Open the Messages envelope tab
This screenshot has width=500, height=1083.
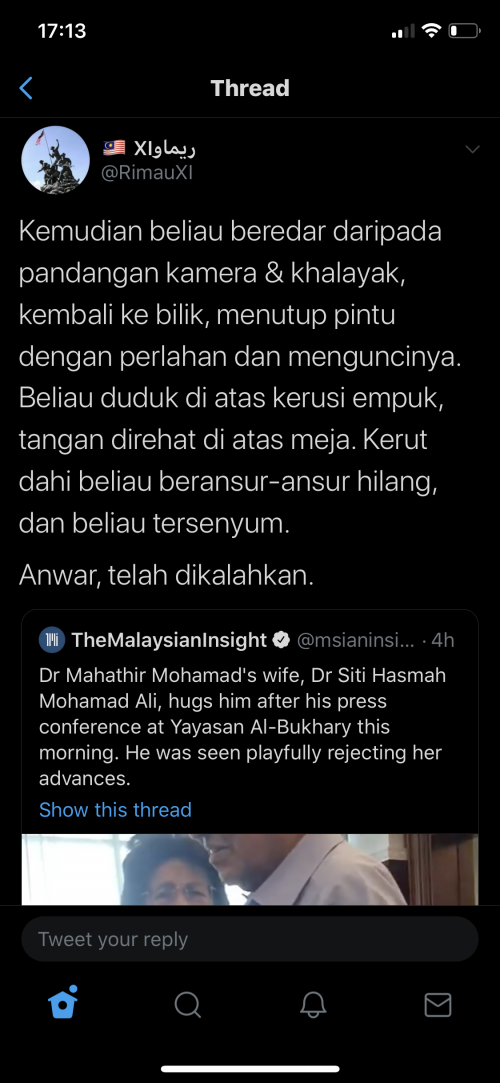coord(438,1004)
